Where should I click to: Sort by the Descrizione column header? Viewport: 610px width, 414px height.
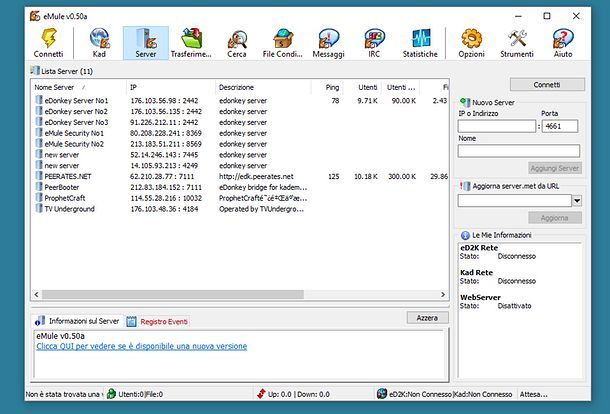point(263,87)
